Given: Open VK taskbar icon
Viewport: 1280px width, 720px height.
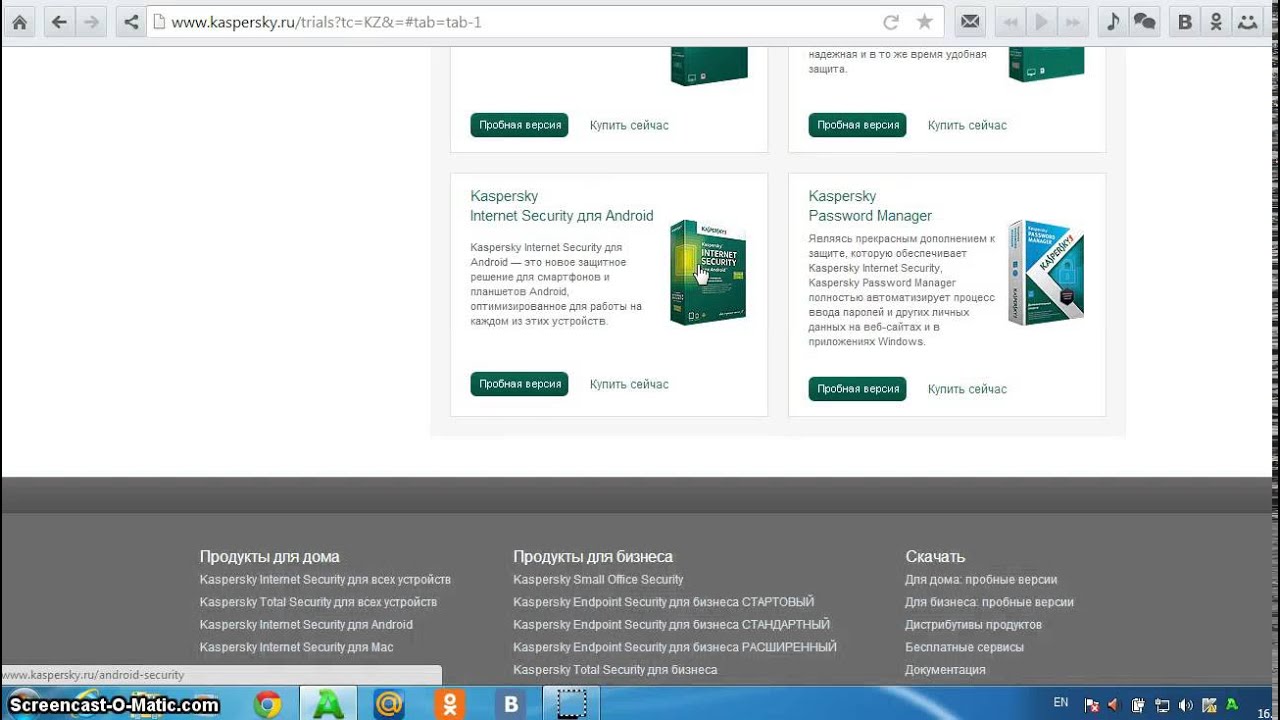Looking at the screenshot, I should (511, 705).
